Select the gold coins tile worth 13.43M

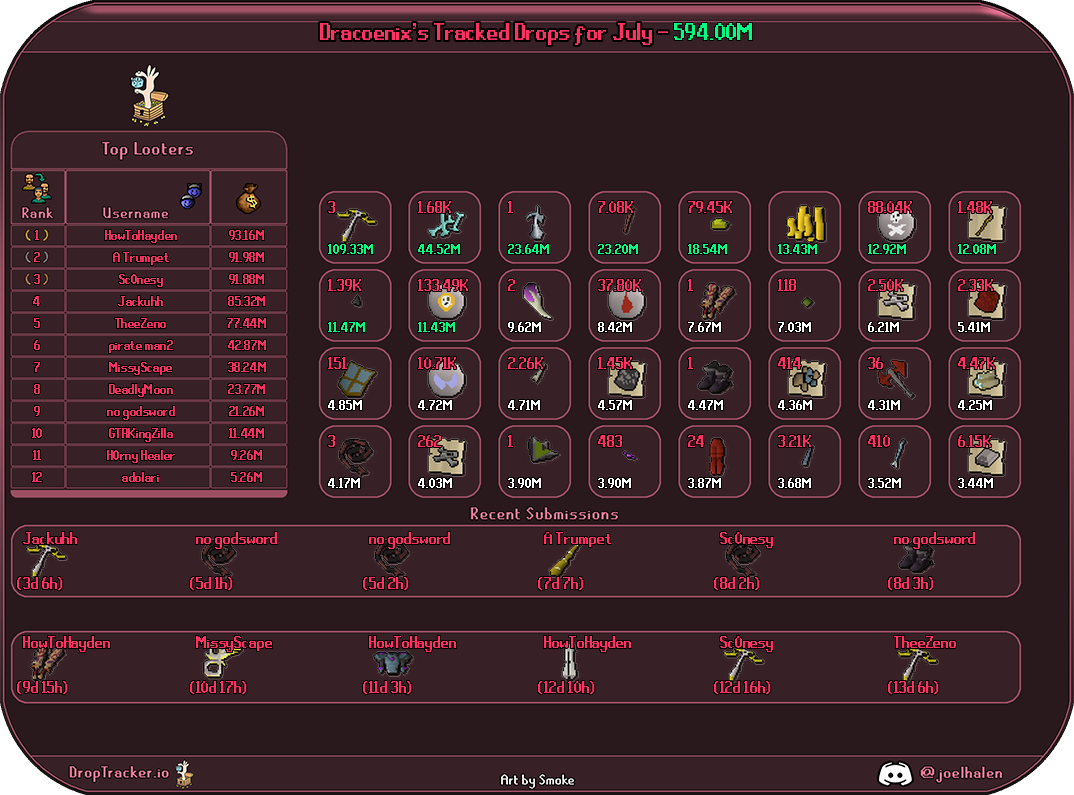click(x=805, y=227)
